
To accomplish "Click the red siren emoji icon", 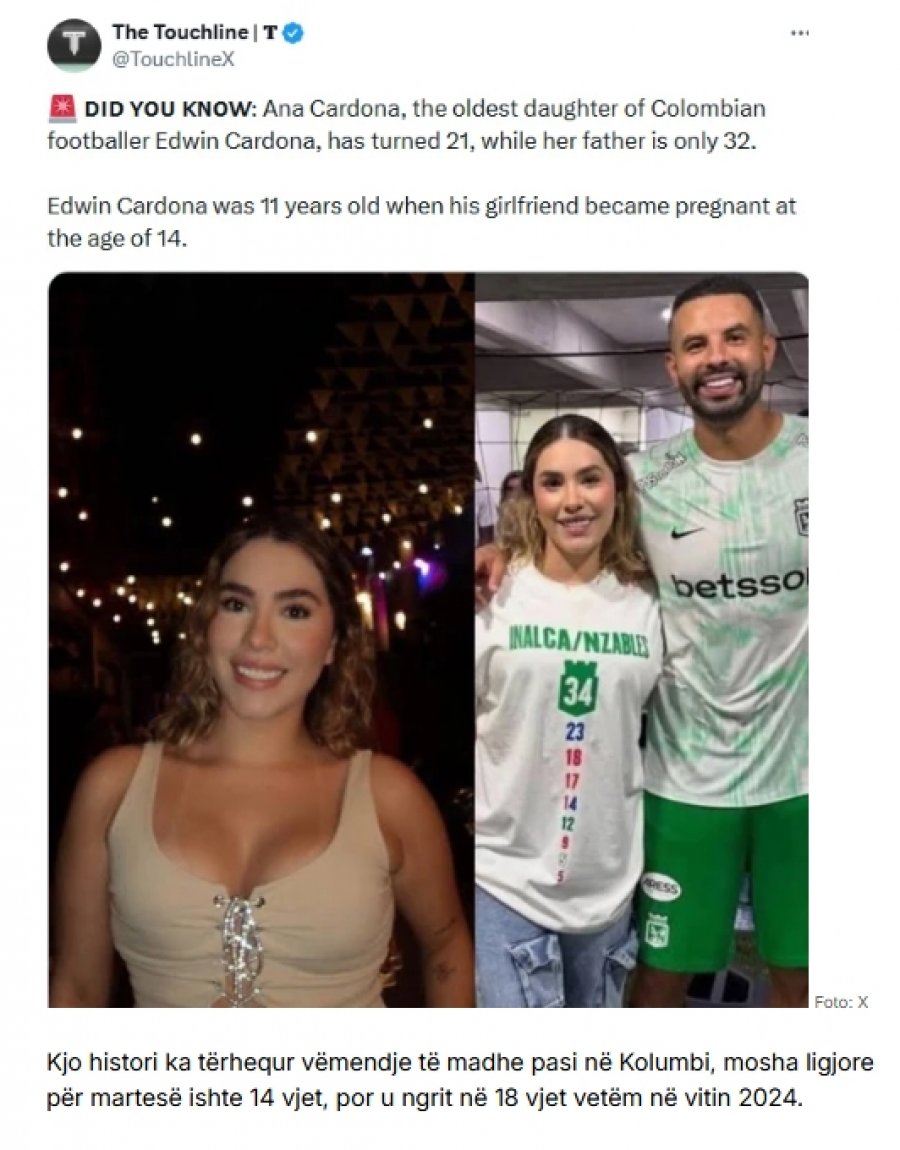I will click(62, 109).
